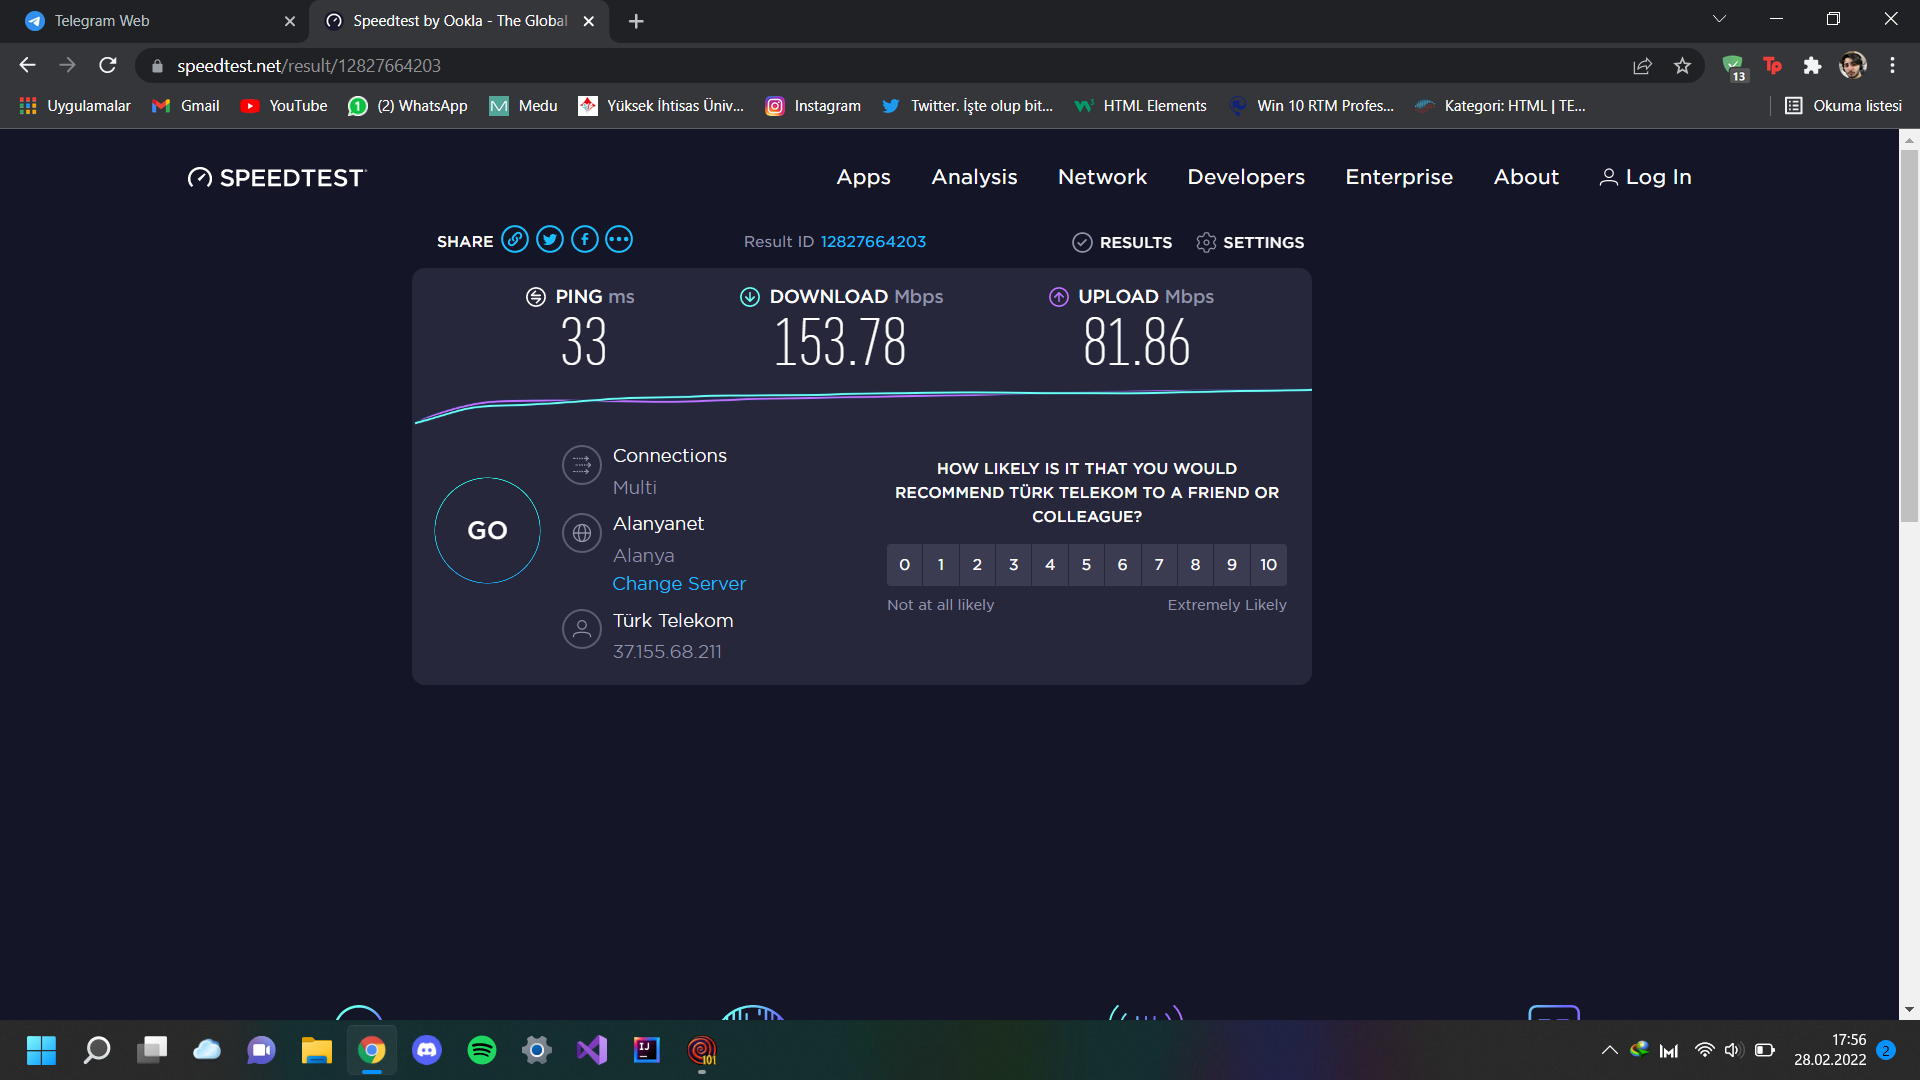Rate recommendation score 8
Screen dimensions: 1920x1080
[x=1195, y=565]
